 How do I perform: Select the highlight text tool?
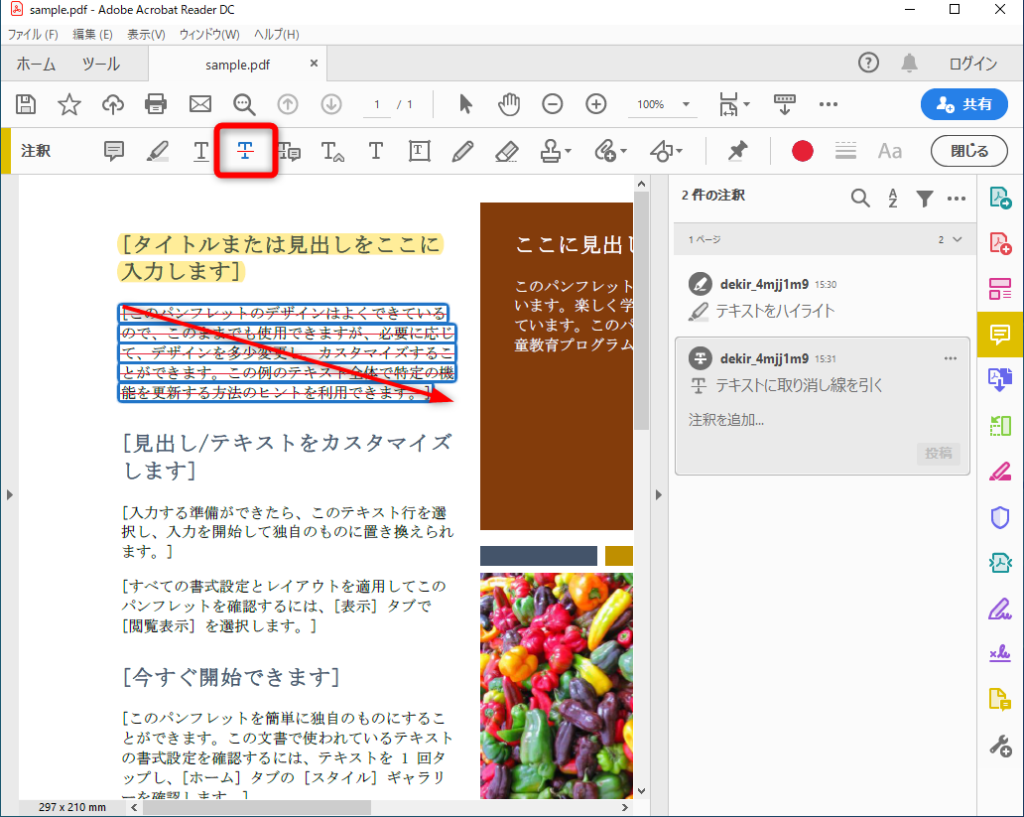(x=157, y=151)
